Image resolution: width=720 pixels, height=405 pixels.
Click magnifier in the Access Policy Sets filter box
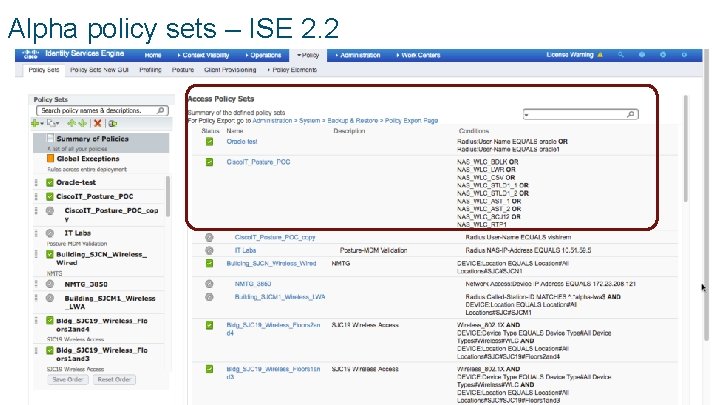(631, 114)
